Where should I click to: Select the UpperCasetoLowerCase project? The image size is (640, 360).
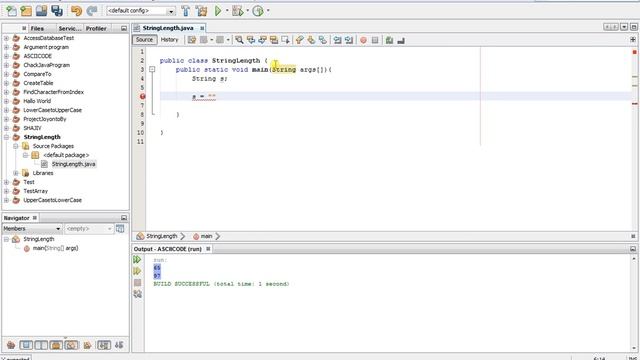pyautogui.click(x=53, y=200)
